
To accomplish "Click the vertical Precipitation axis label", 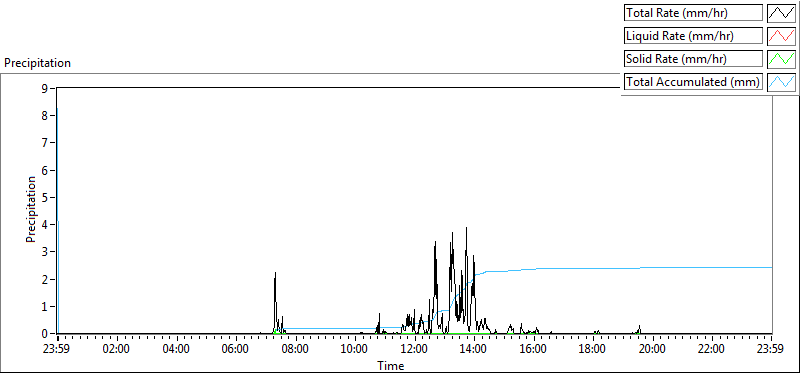I will [31, 210].
